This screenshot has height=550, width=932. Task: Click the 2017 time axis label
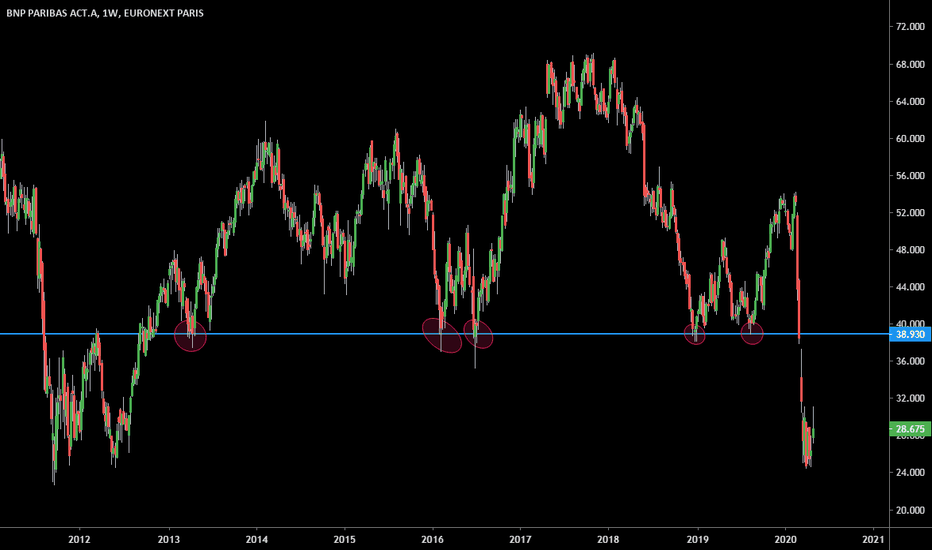pyautogui.click(x=520, y=539)
